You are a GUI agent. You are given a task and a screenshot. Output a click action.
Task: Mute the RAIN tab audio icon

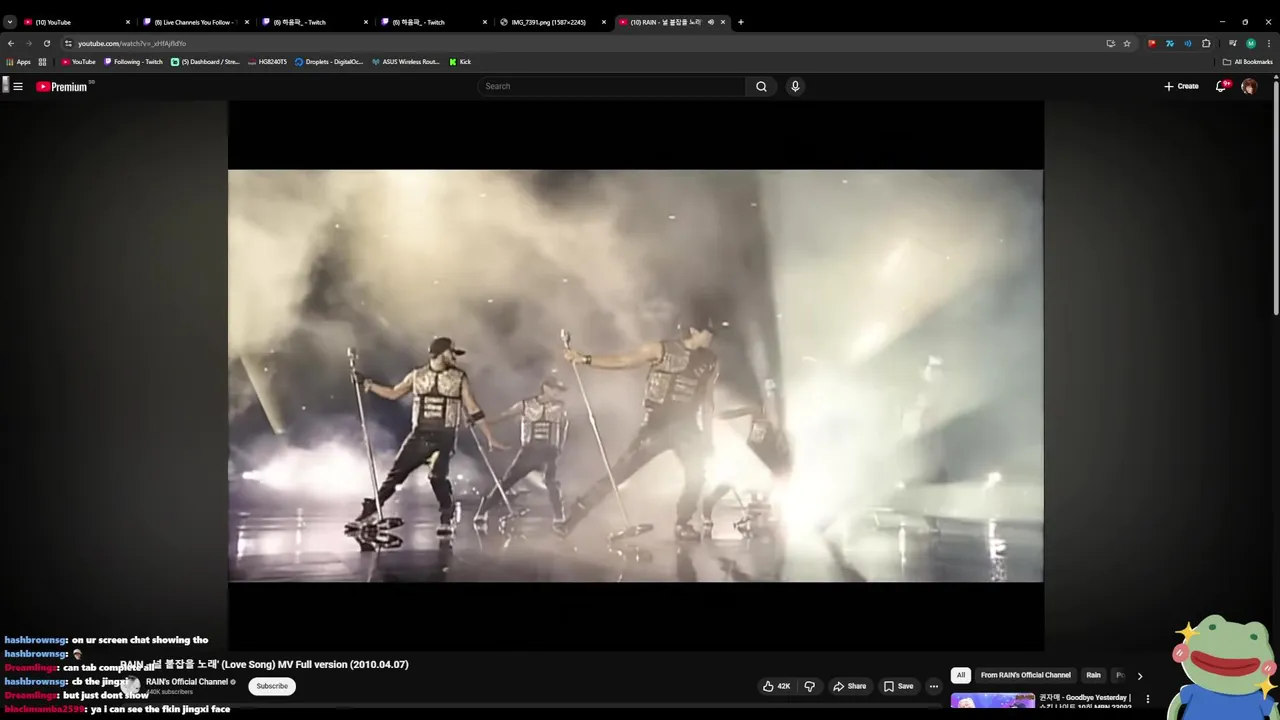click(711, 22)
